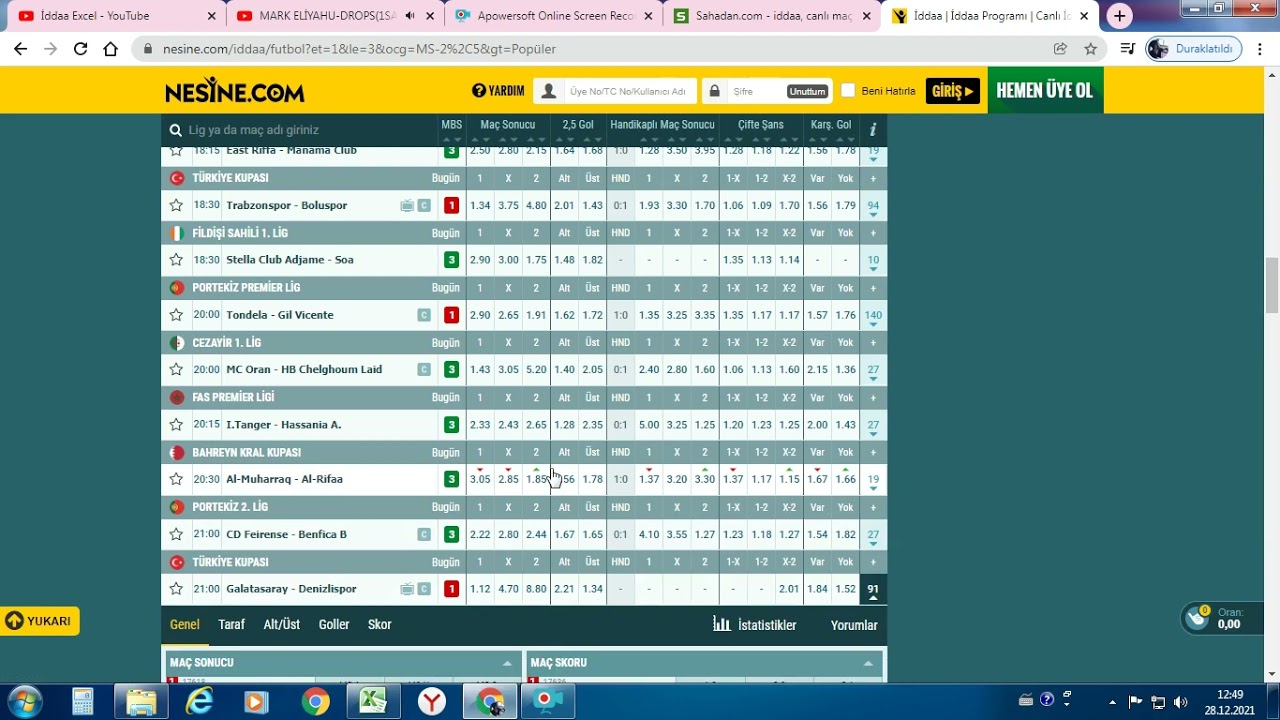Click the info icon in the odds header
The height and width of the screenshot is (720, 1280).
tap(873, 129)
